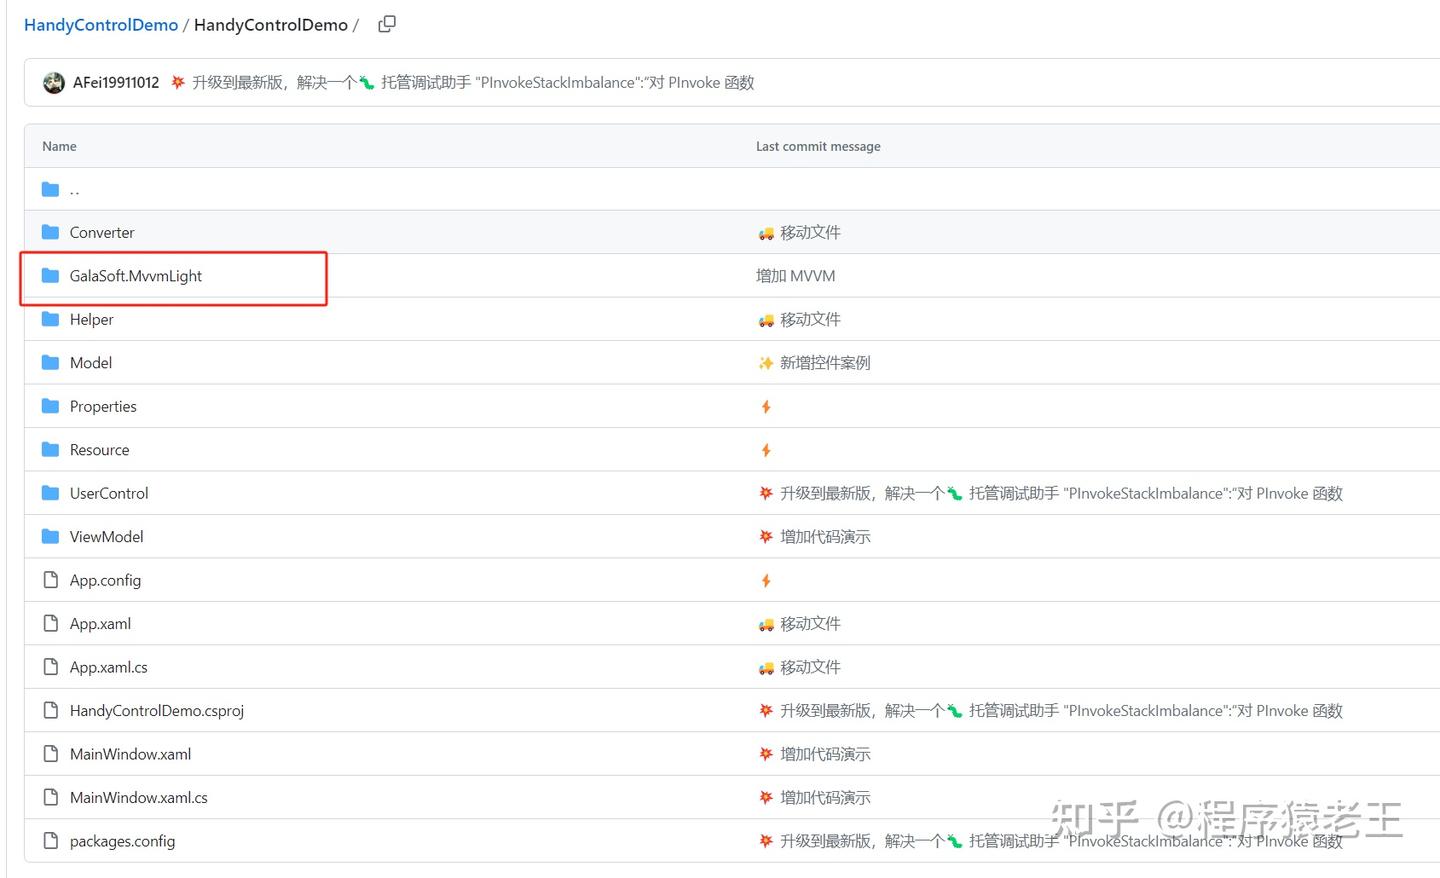
Task: Open the Model folder
Action: [91, 362]
